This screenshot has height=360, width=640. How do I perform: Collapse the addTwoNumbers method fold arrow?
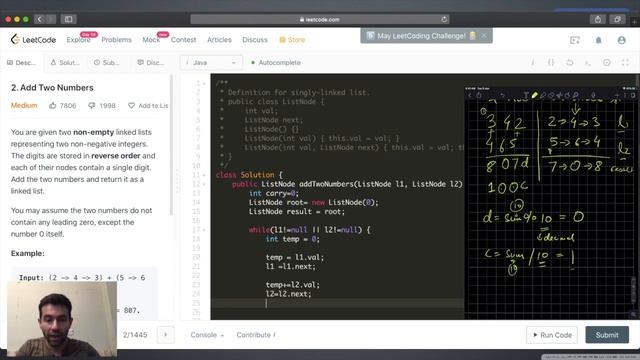pyautogui.click(x=204, y=184)
